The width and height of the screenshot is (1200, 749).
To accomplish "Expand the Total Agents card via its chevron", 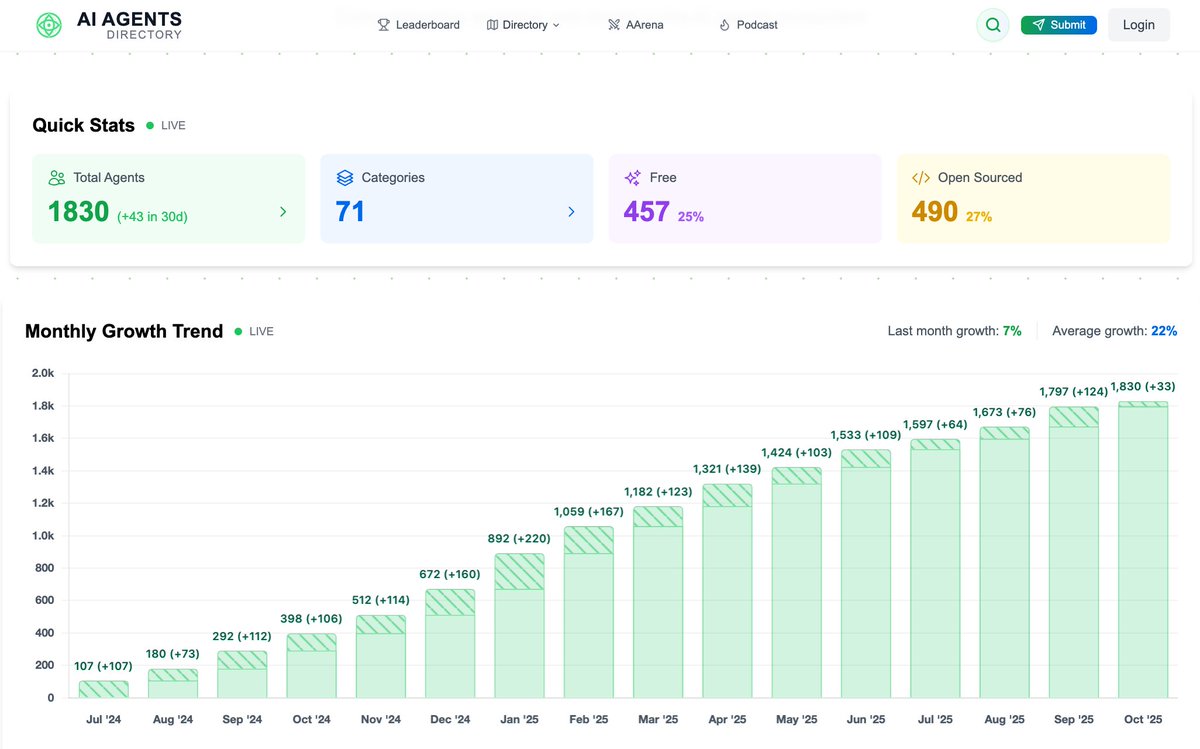I will point(284,212).
